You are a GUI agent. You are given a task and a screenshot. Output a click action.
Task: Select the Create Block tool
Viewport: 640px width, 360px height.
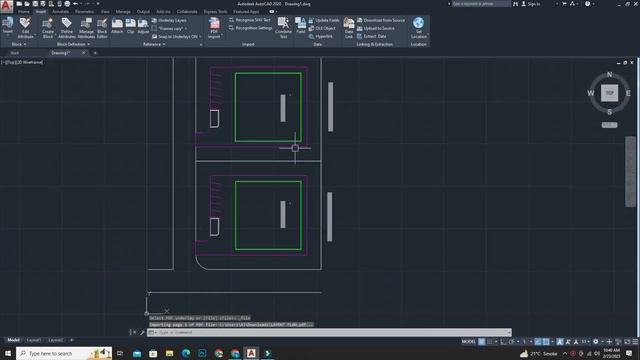[x=48, y=28]
